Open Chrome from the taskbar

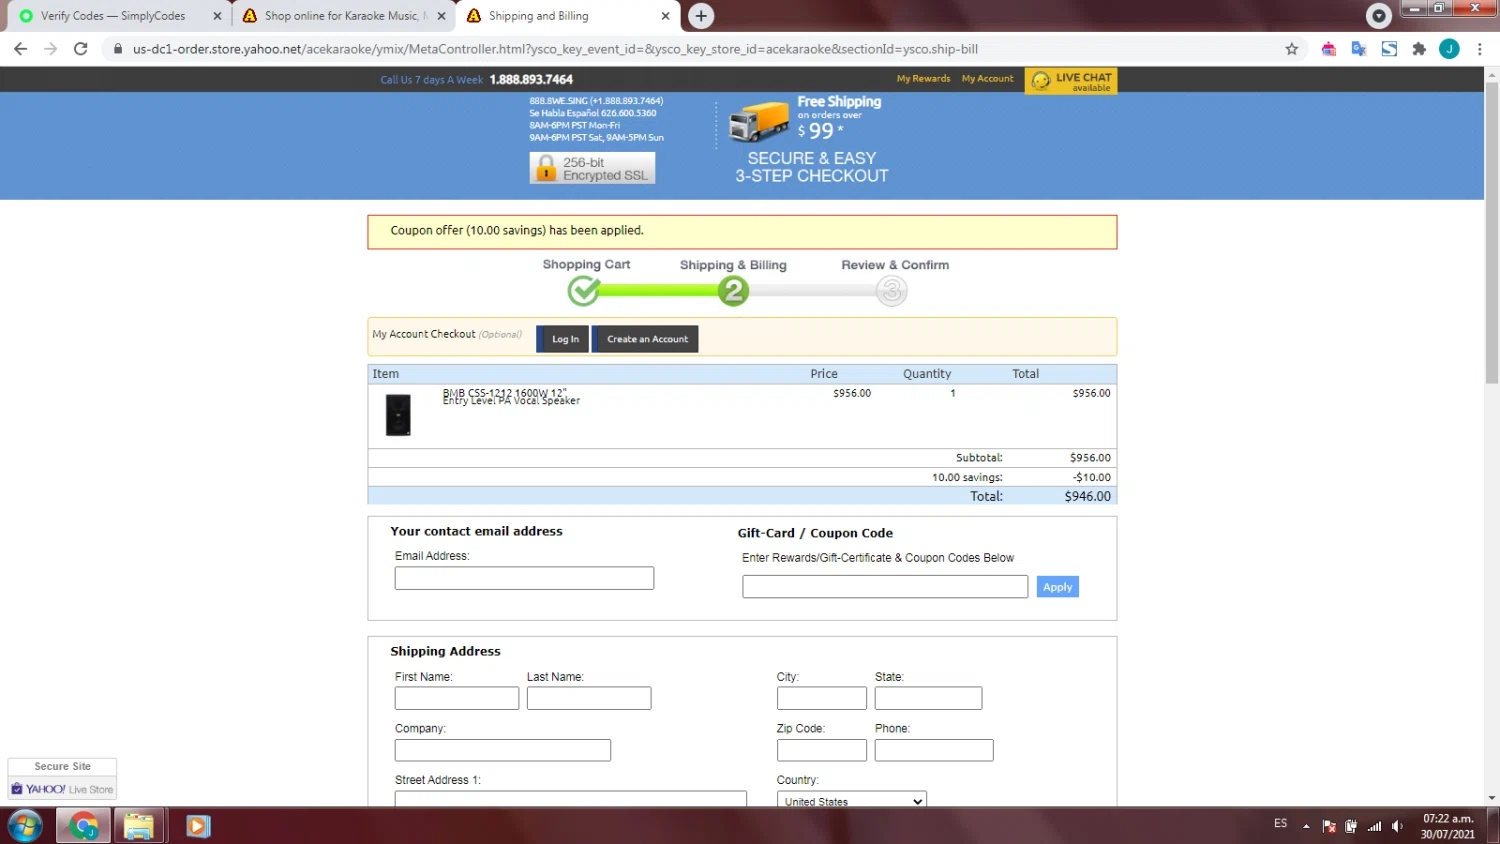coord(83,826)
